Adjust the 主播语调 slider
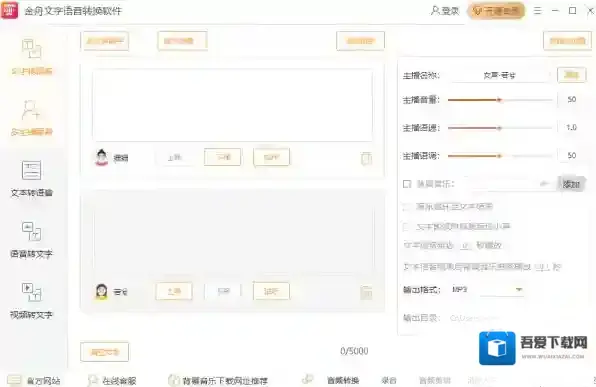 click(500, 156)
